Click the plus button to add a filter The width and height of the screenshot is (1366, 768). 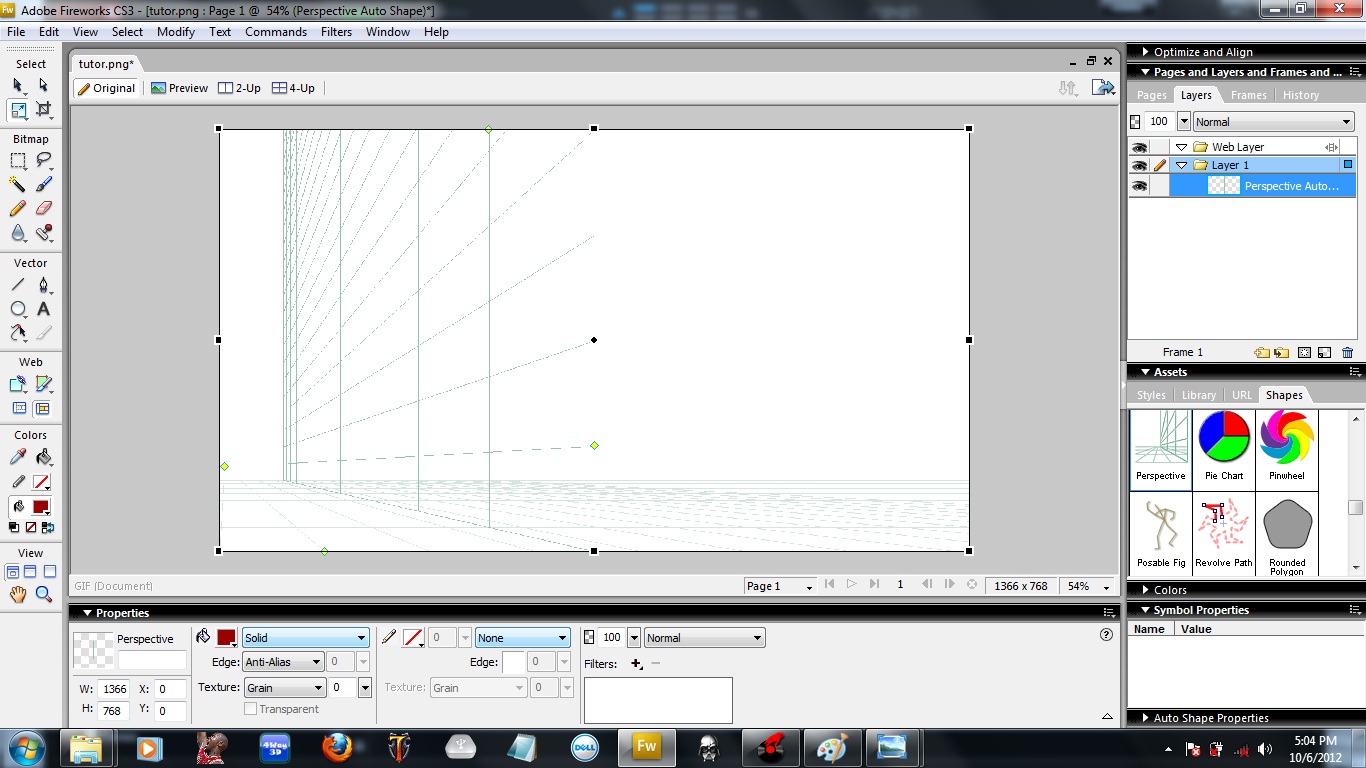point(637,663)
